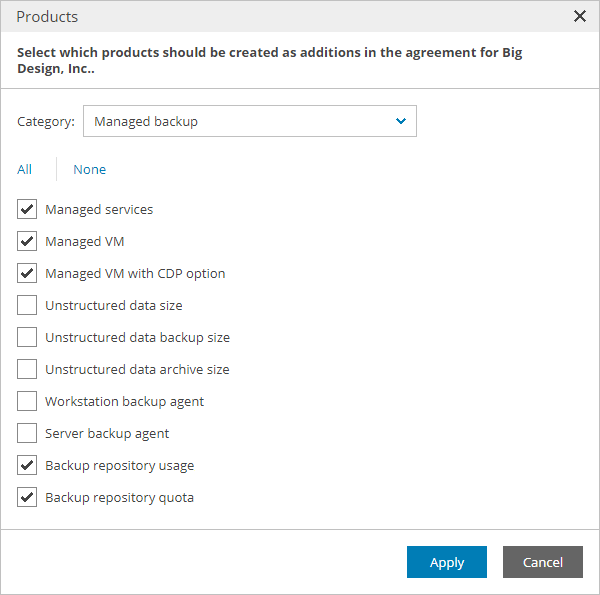Tick Unstructured data archive size checkbox
Screen dimensions: 600x595
pos(27,369)
